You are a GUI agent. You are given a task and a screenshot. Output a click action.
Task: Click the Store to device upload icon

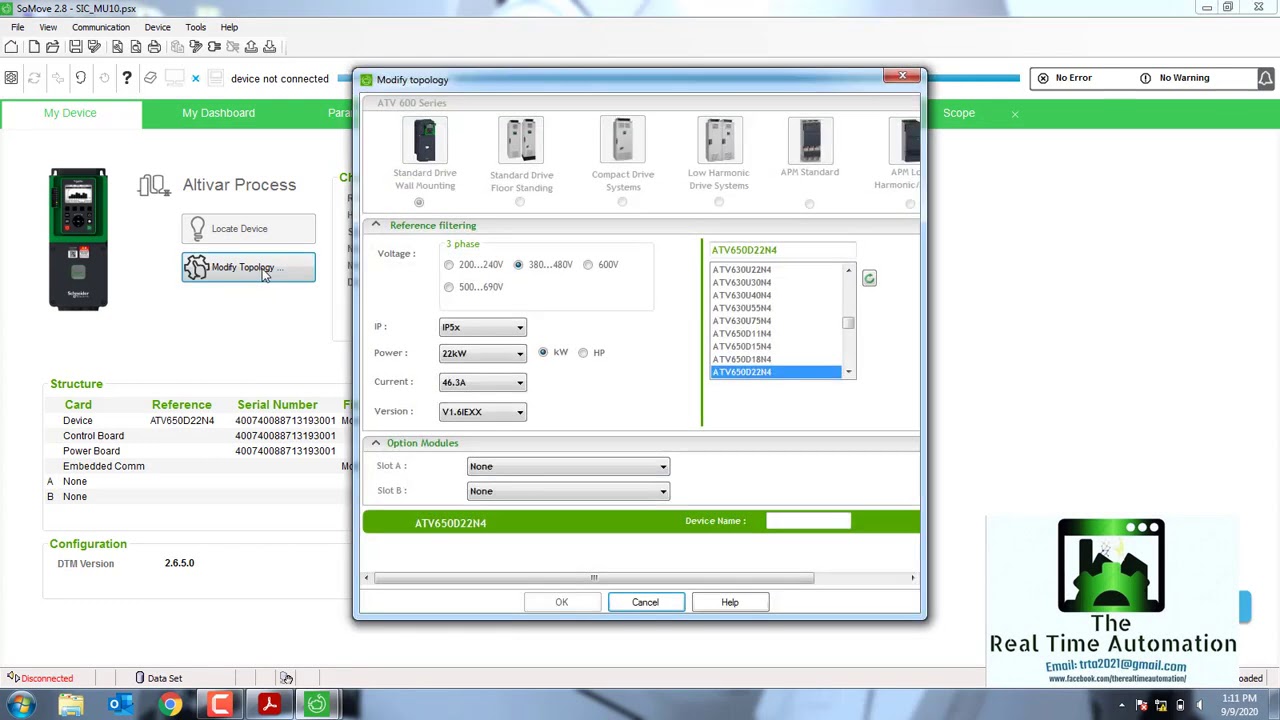(251, 47)
